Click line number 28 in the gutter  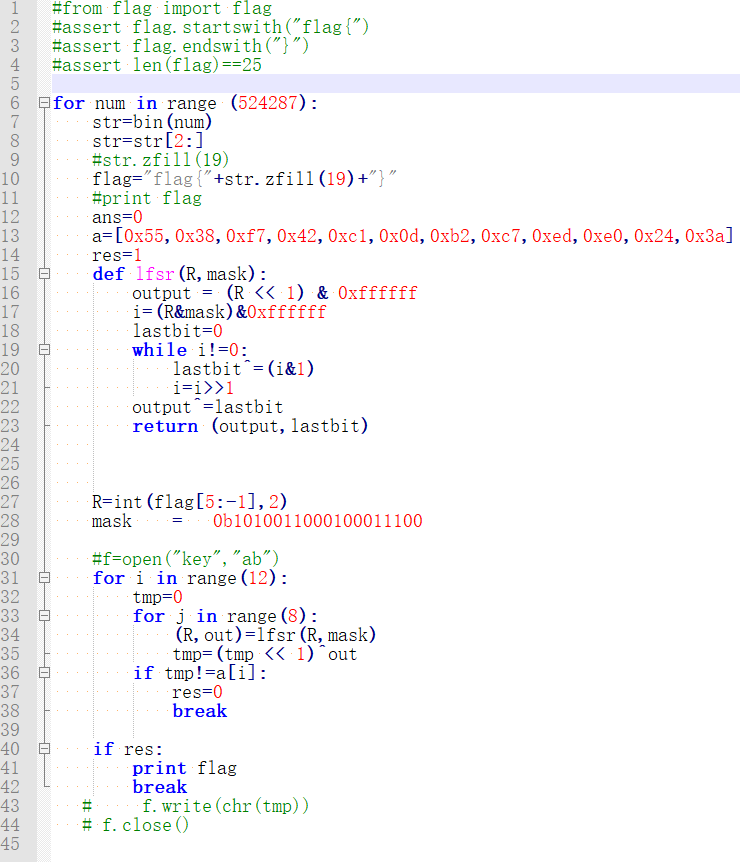coord(10,521)
